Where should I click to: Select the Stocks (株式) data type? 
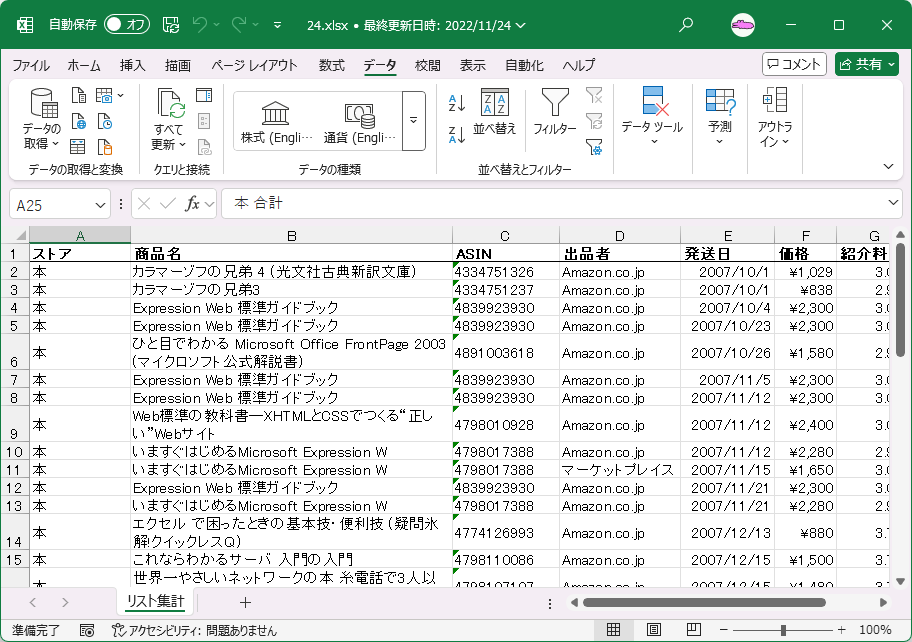[276, 122]
